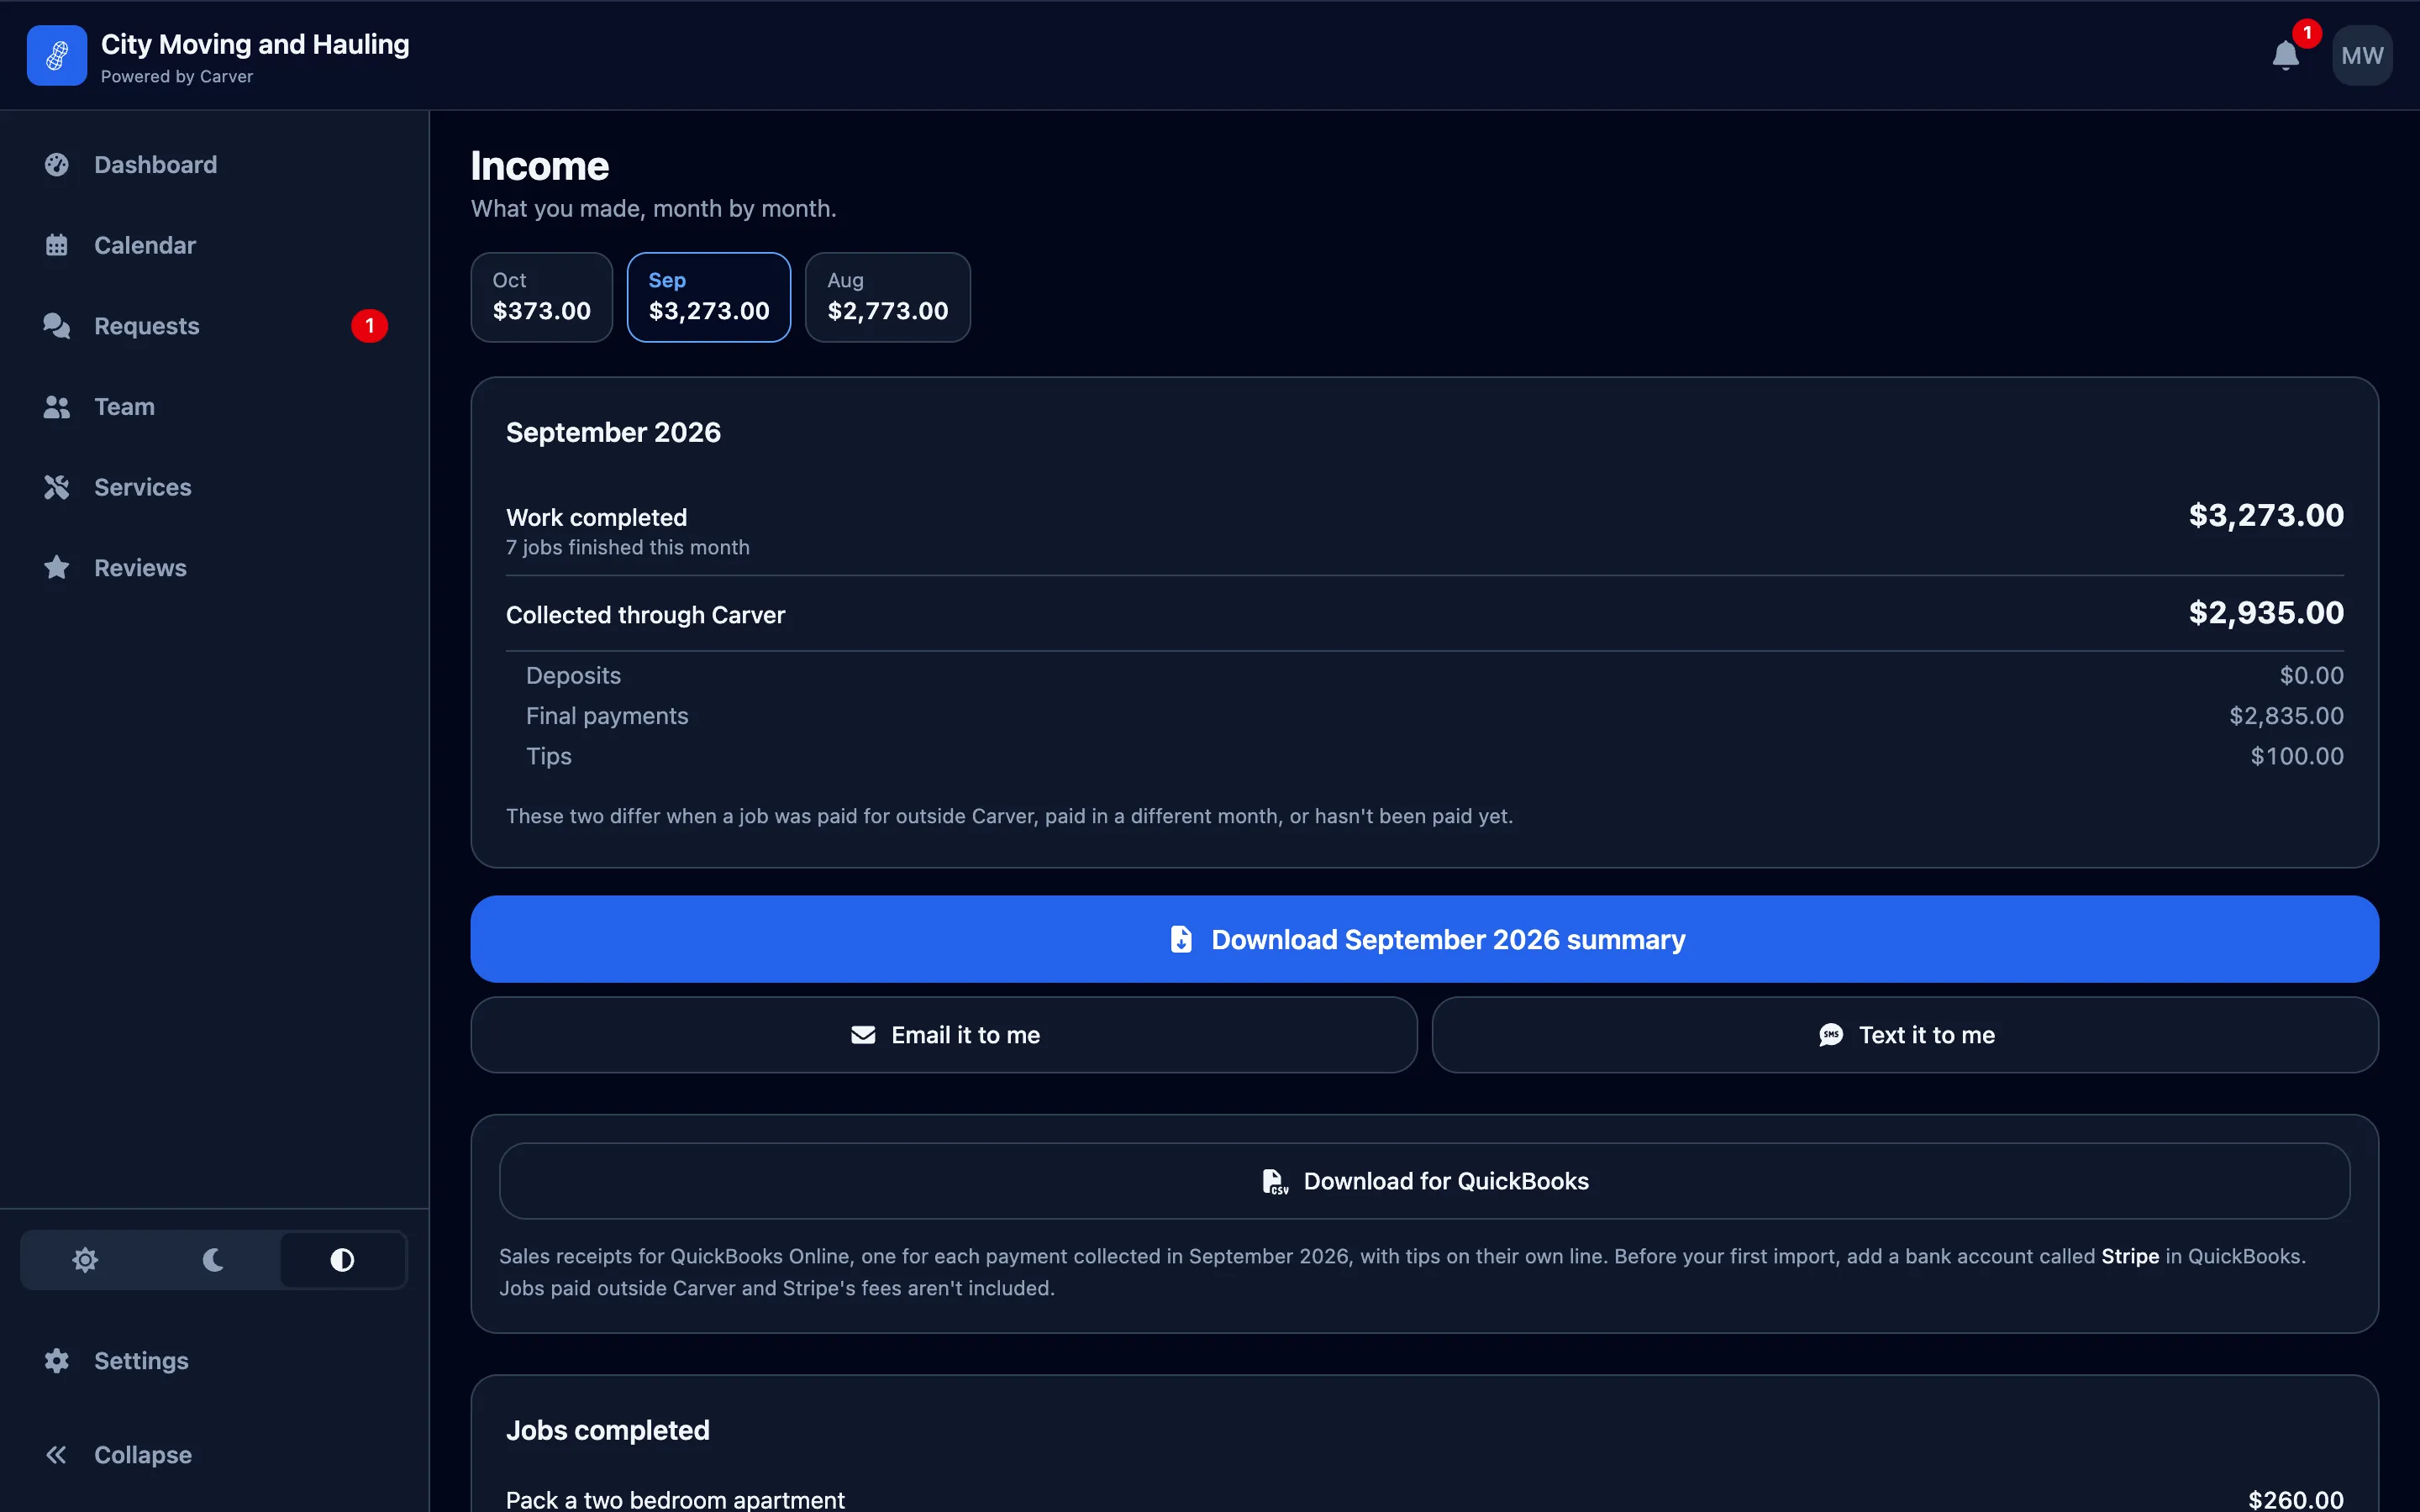Screen dimensions: 2420x1512
Task: Click the Tips $100.00 value
Action: (x=2297, y=756)
